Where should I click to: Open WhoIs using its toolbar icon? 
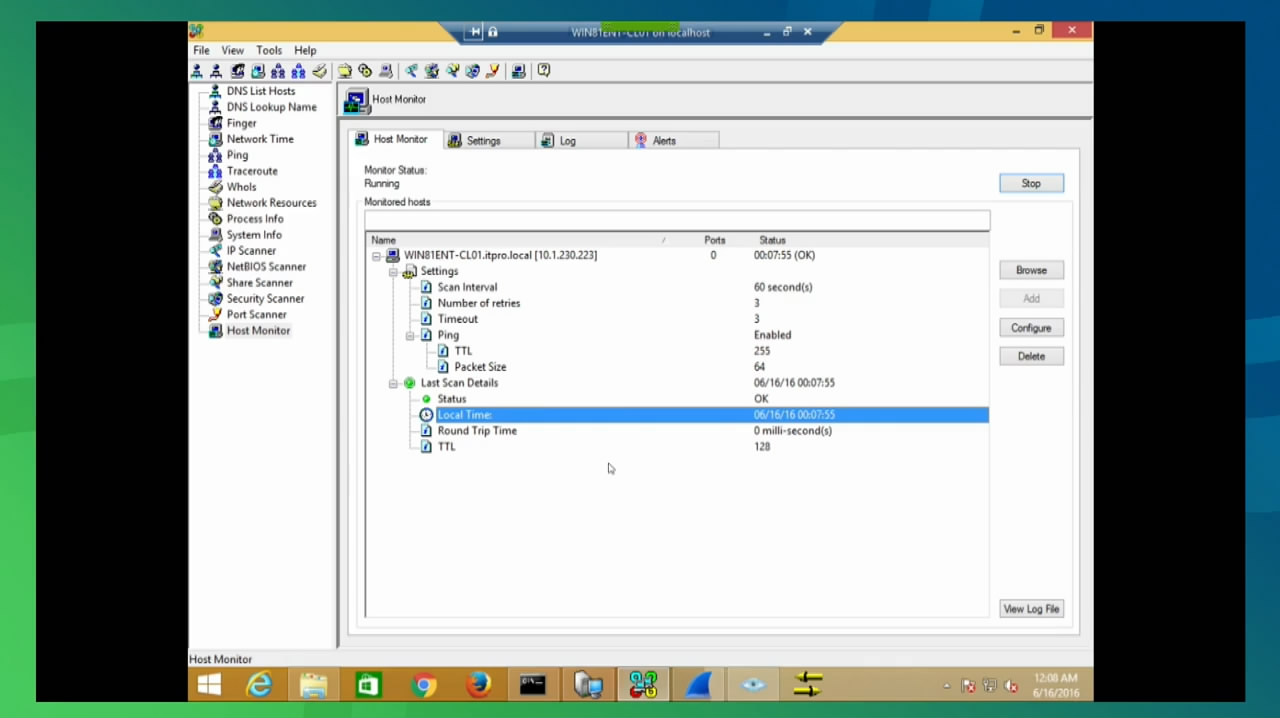coord(319,71)
